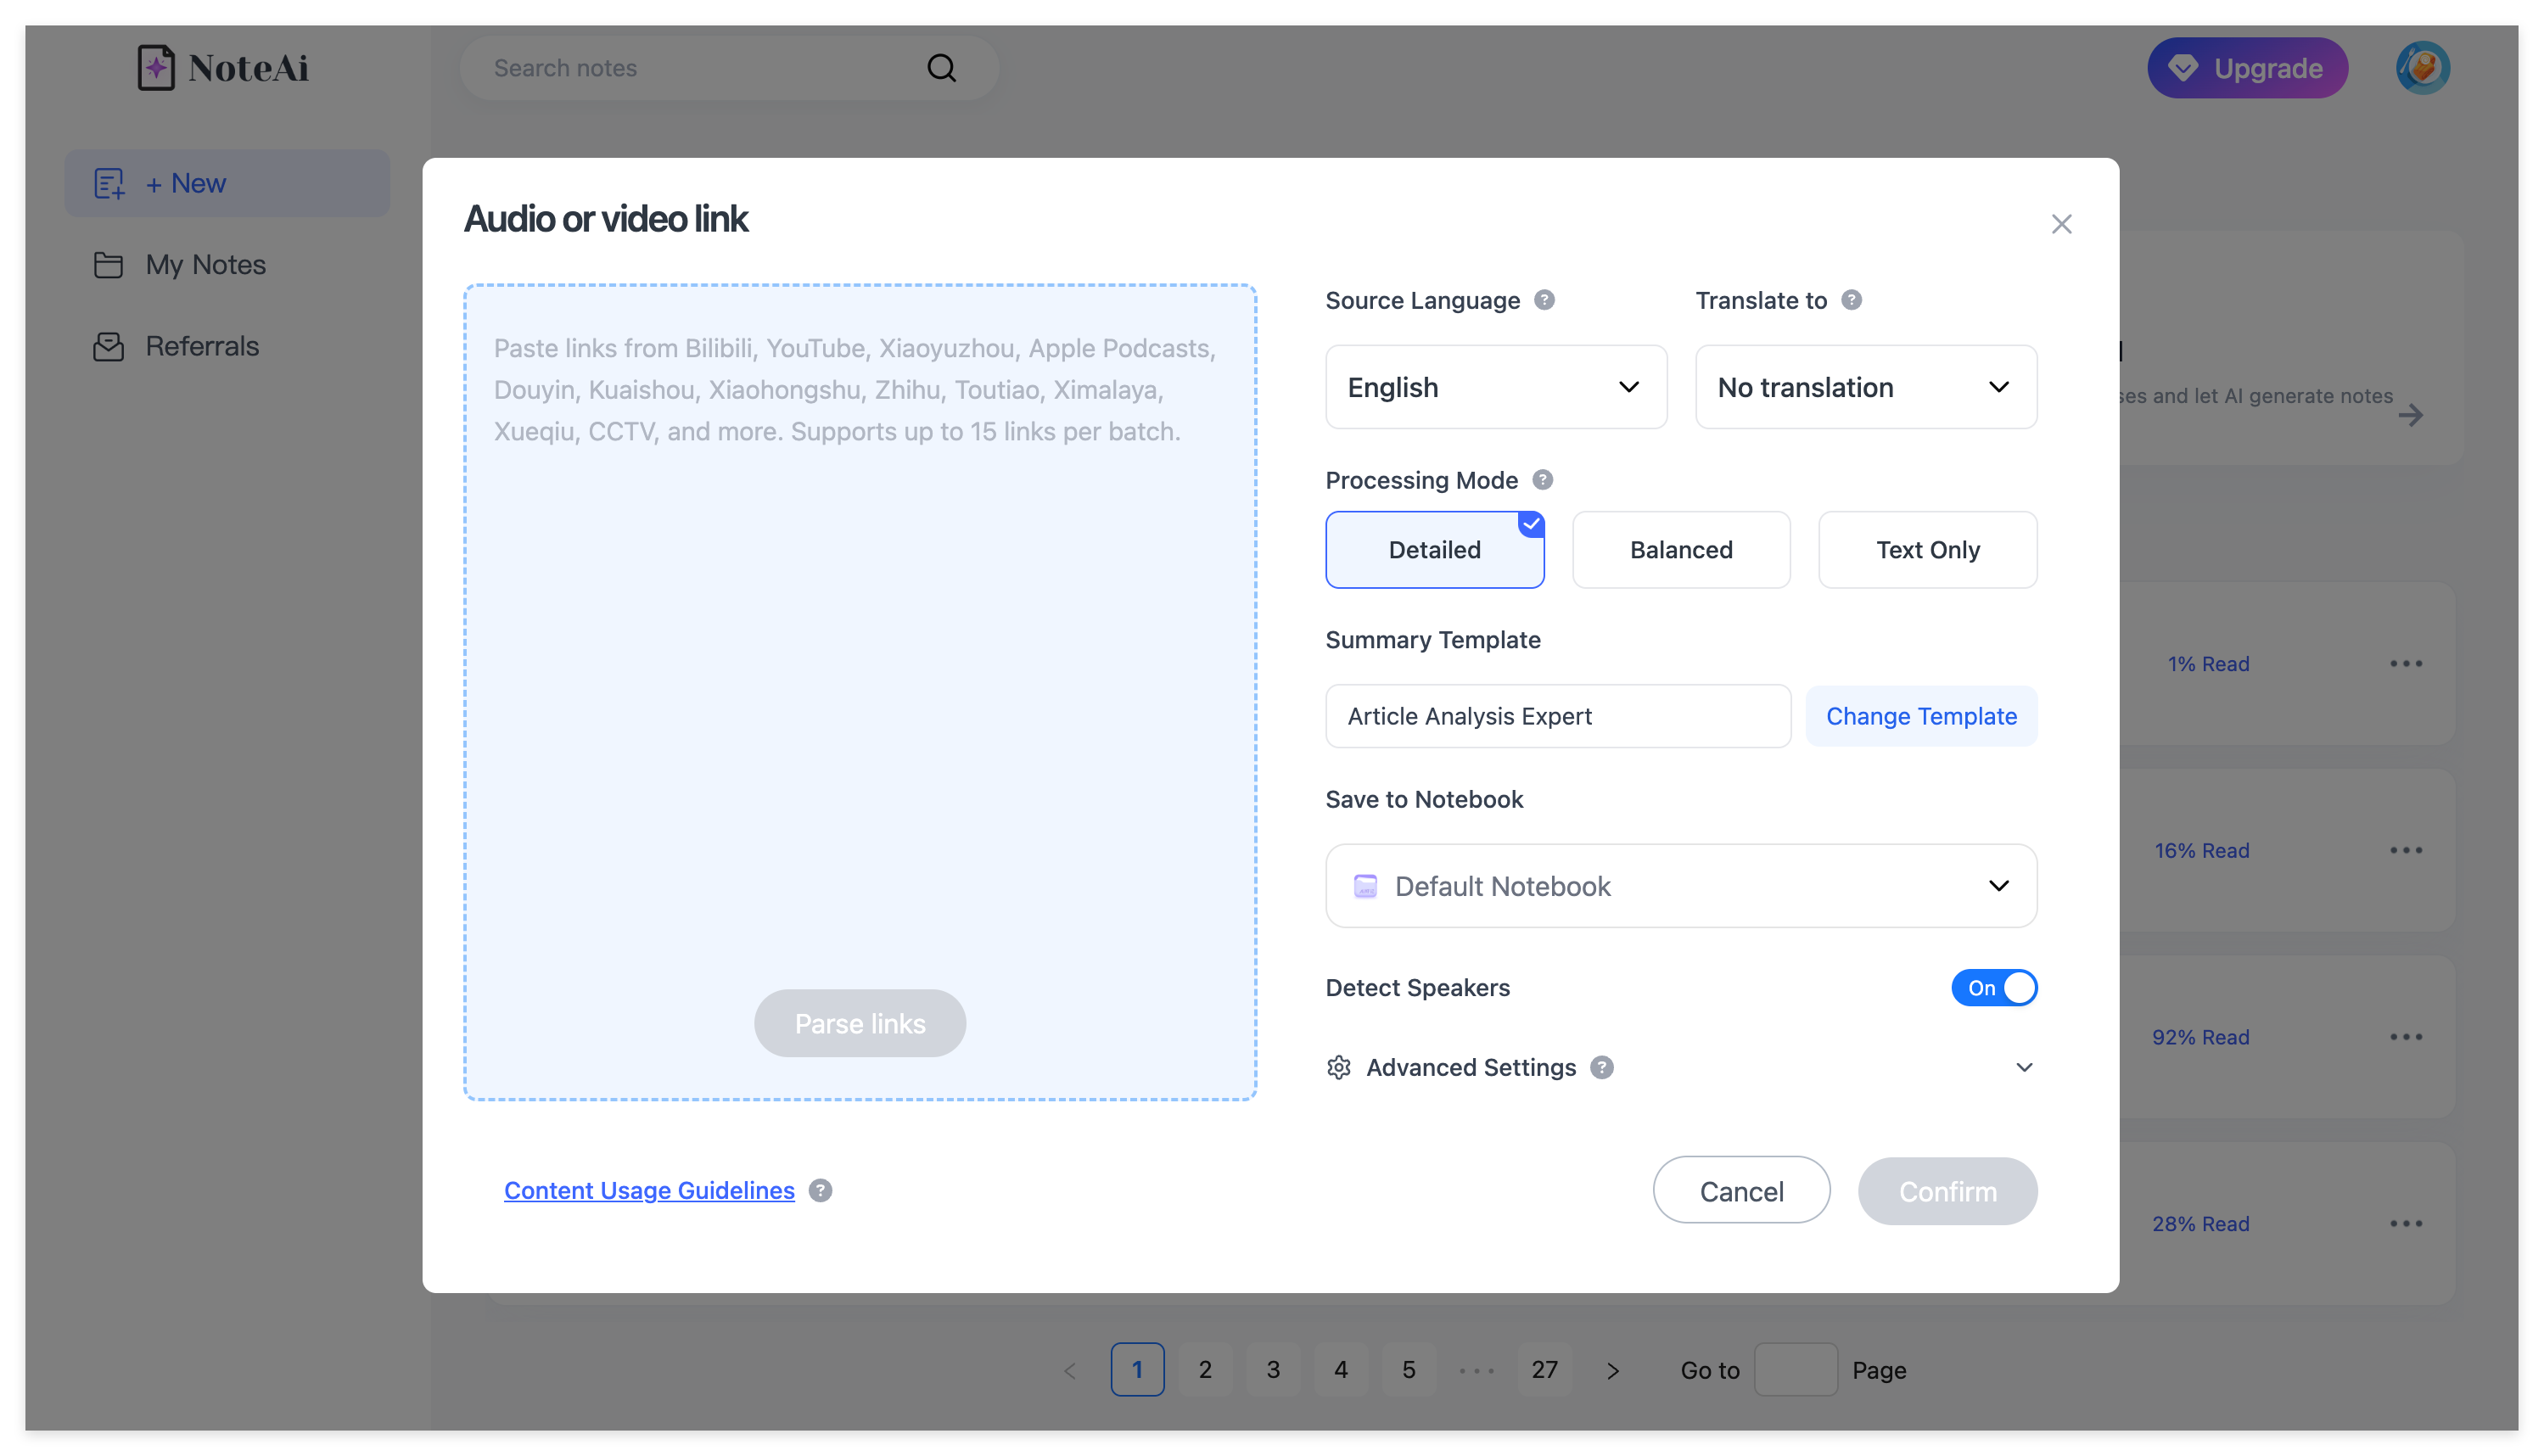This screenshot has width=2544, height=1456.
Task: Toggle Detect Speakers switch off
Action: tap(1993, 988)
